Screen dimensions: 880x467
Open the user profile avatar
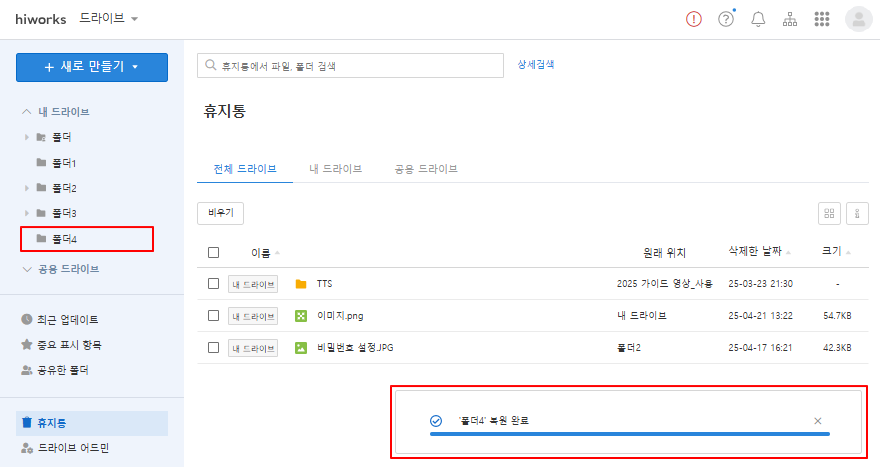(858, 19)
